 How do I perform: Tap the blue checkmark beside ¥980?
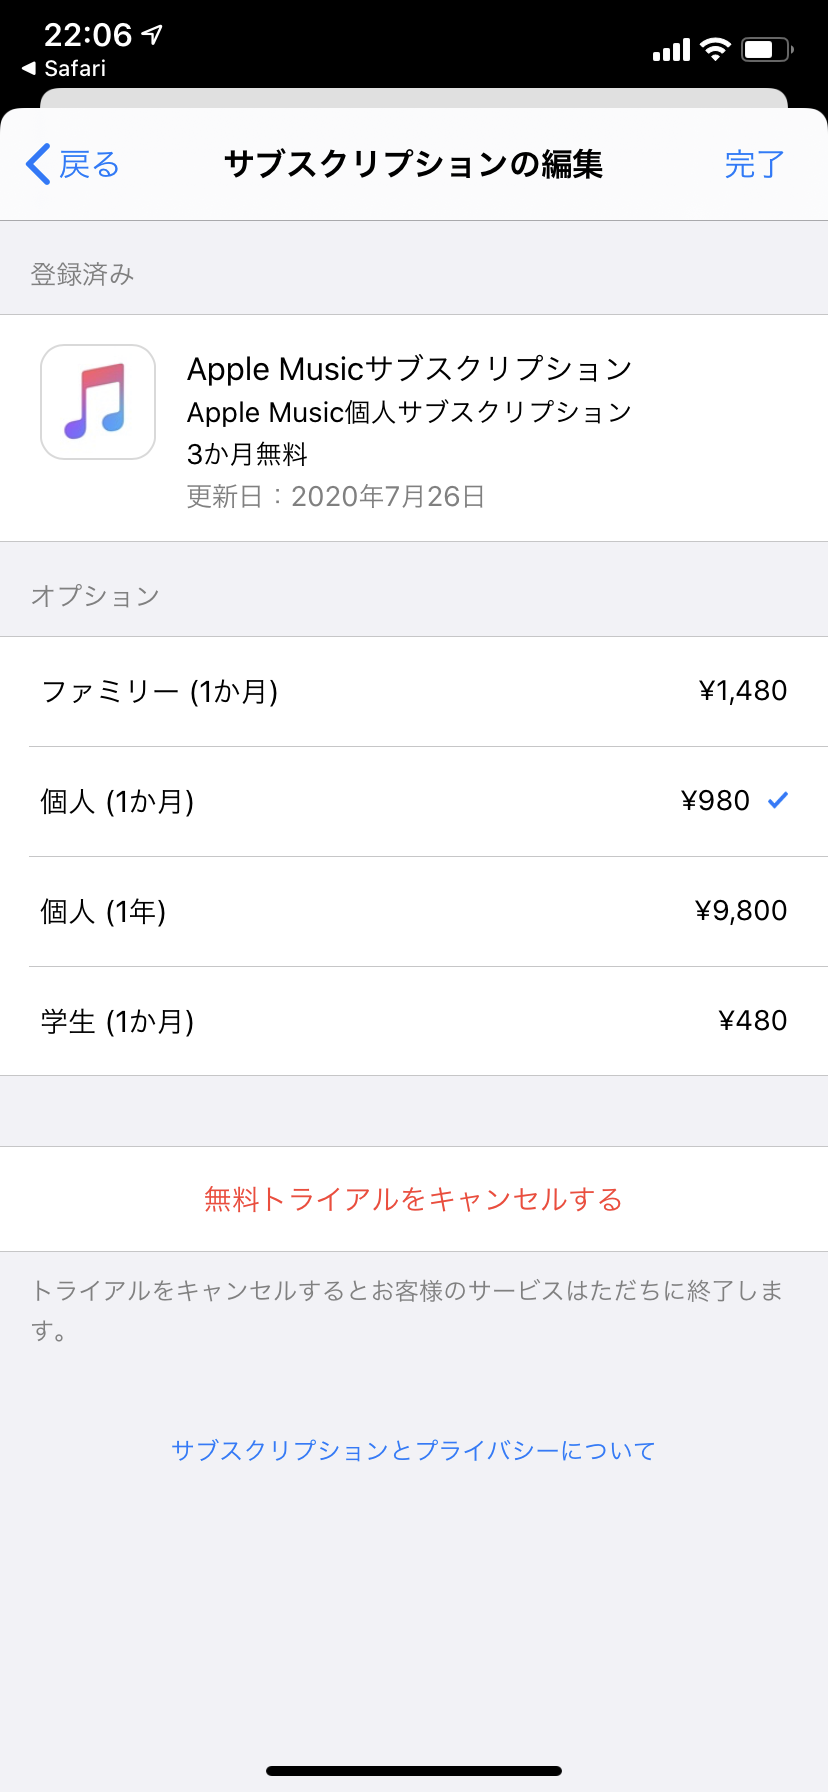tap(778, 800)
